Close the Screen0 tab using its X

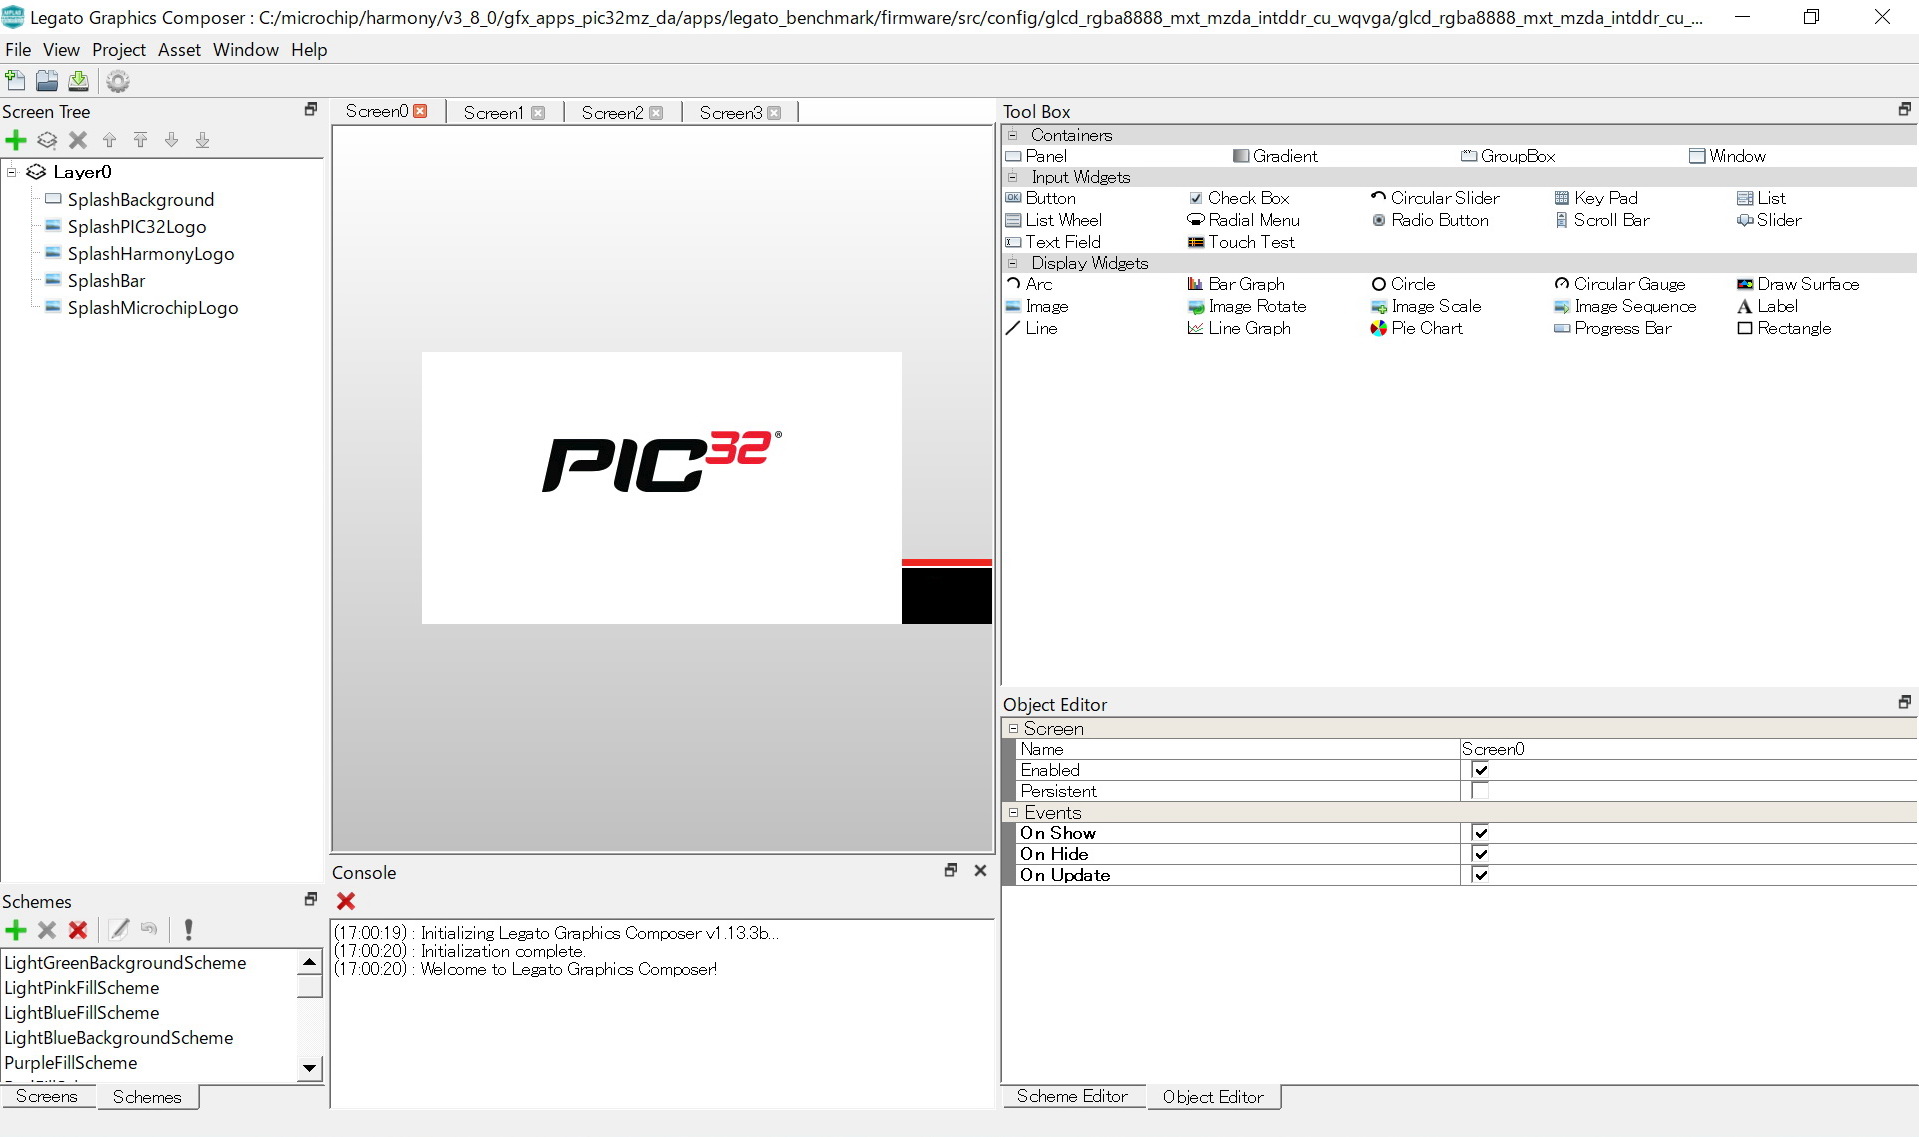click(x=421, y=111)
